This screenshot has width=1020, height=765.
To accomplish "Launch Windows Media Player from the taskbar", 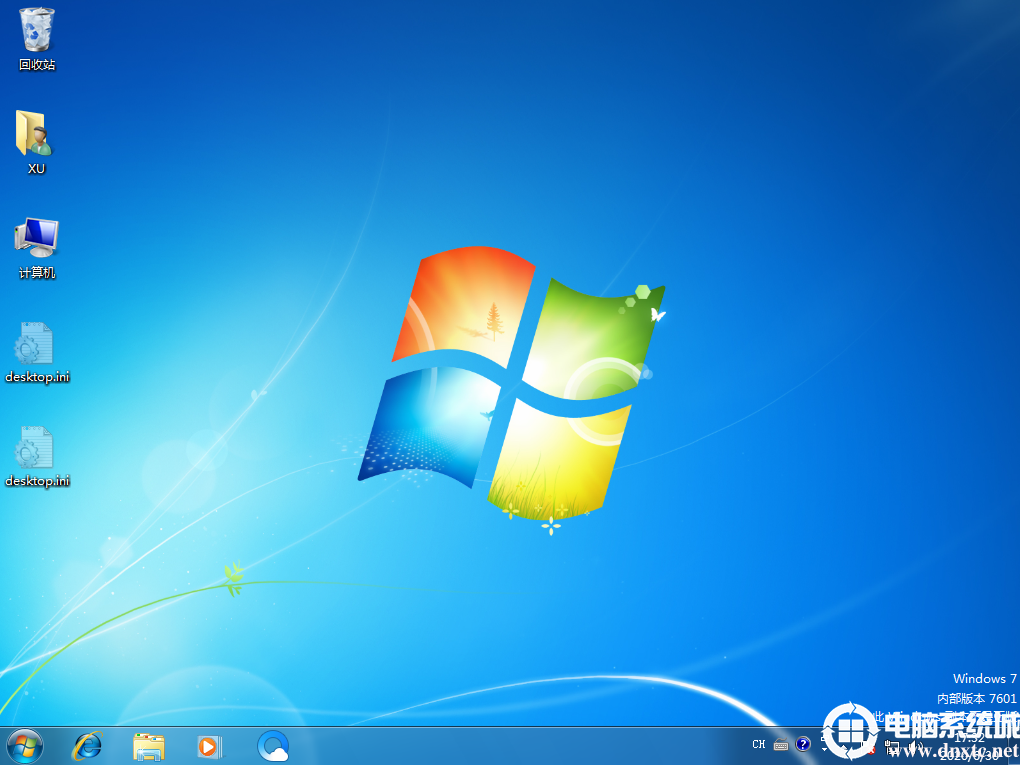I will pyautogui.click(x=209, y=745).
